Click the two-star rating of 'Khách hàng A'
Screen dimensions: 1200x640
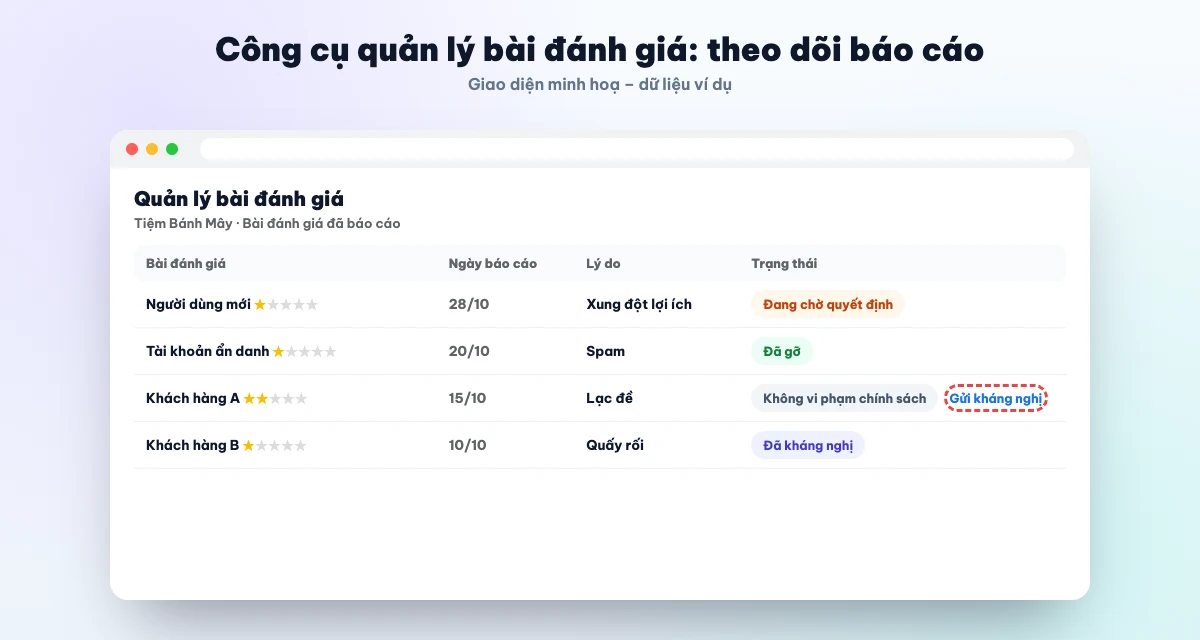pyautogui.click(x=275, y=398)
